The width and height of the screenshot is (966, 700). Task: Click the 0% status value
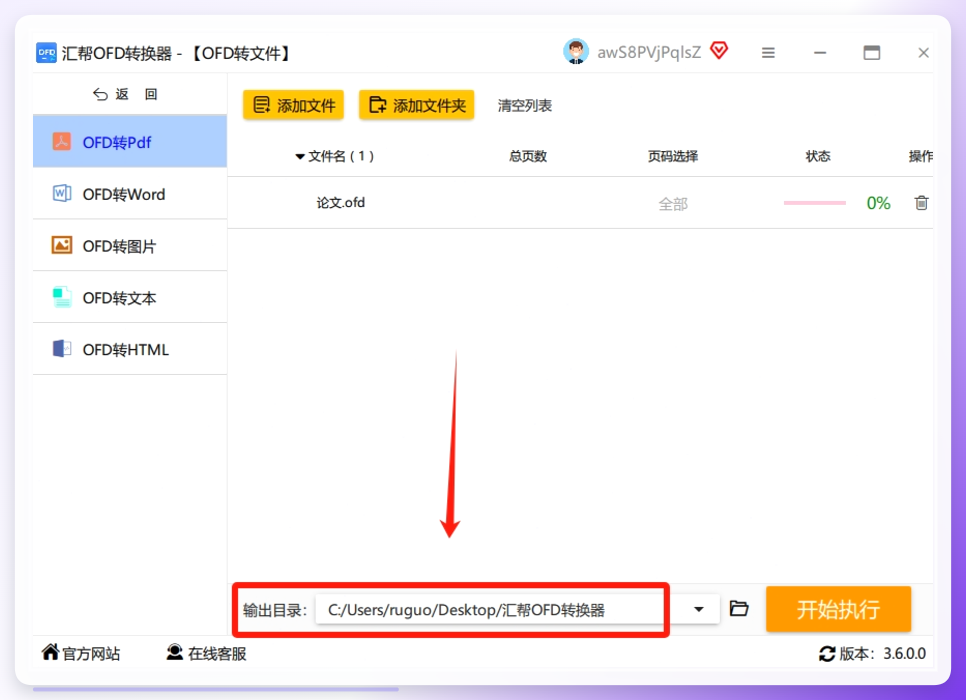(x=879, y=203)
